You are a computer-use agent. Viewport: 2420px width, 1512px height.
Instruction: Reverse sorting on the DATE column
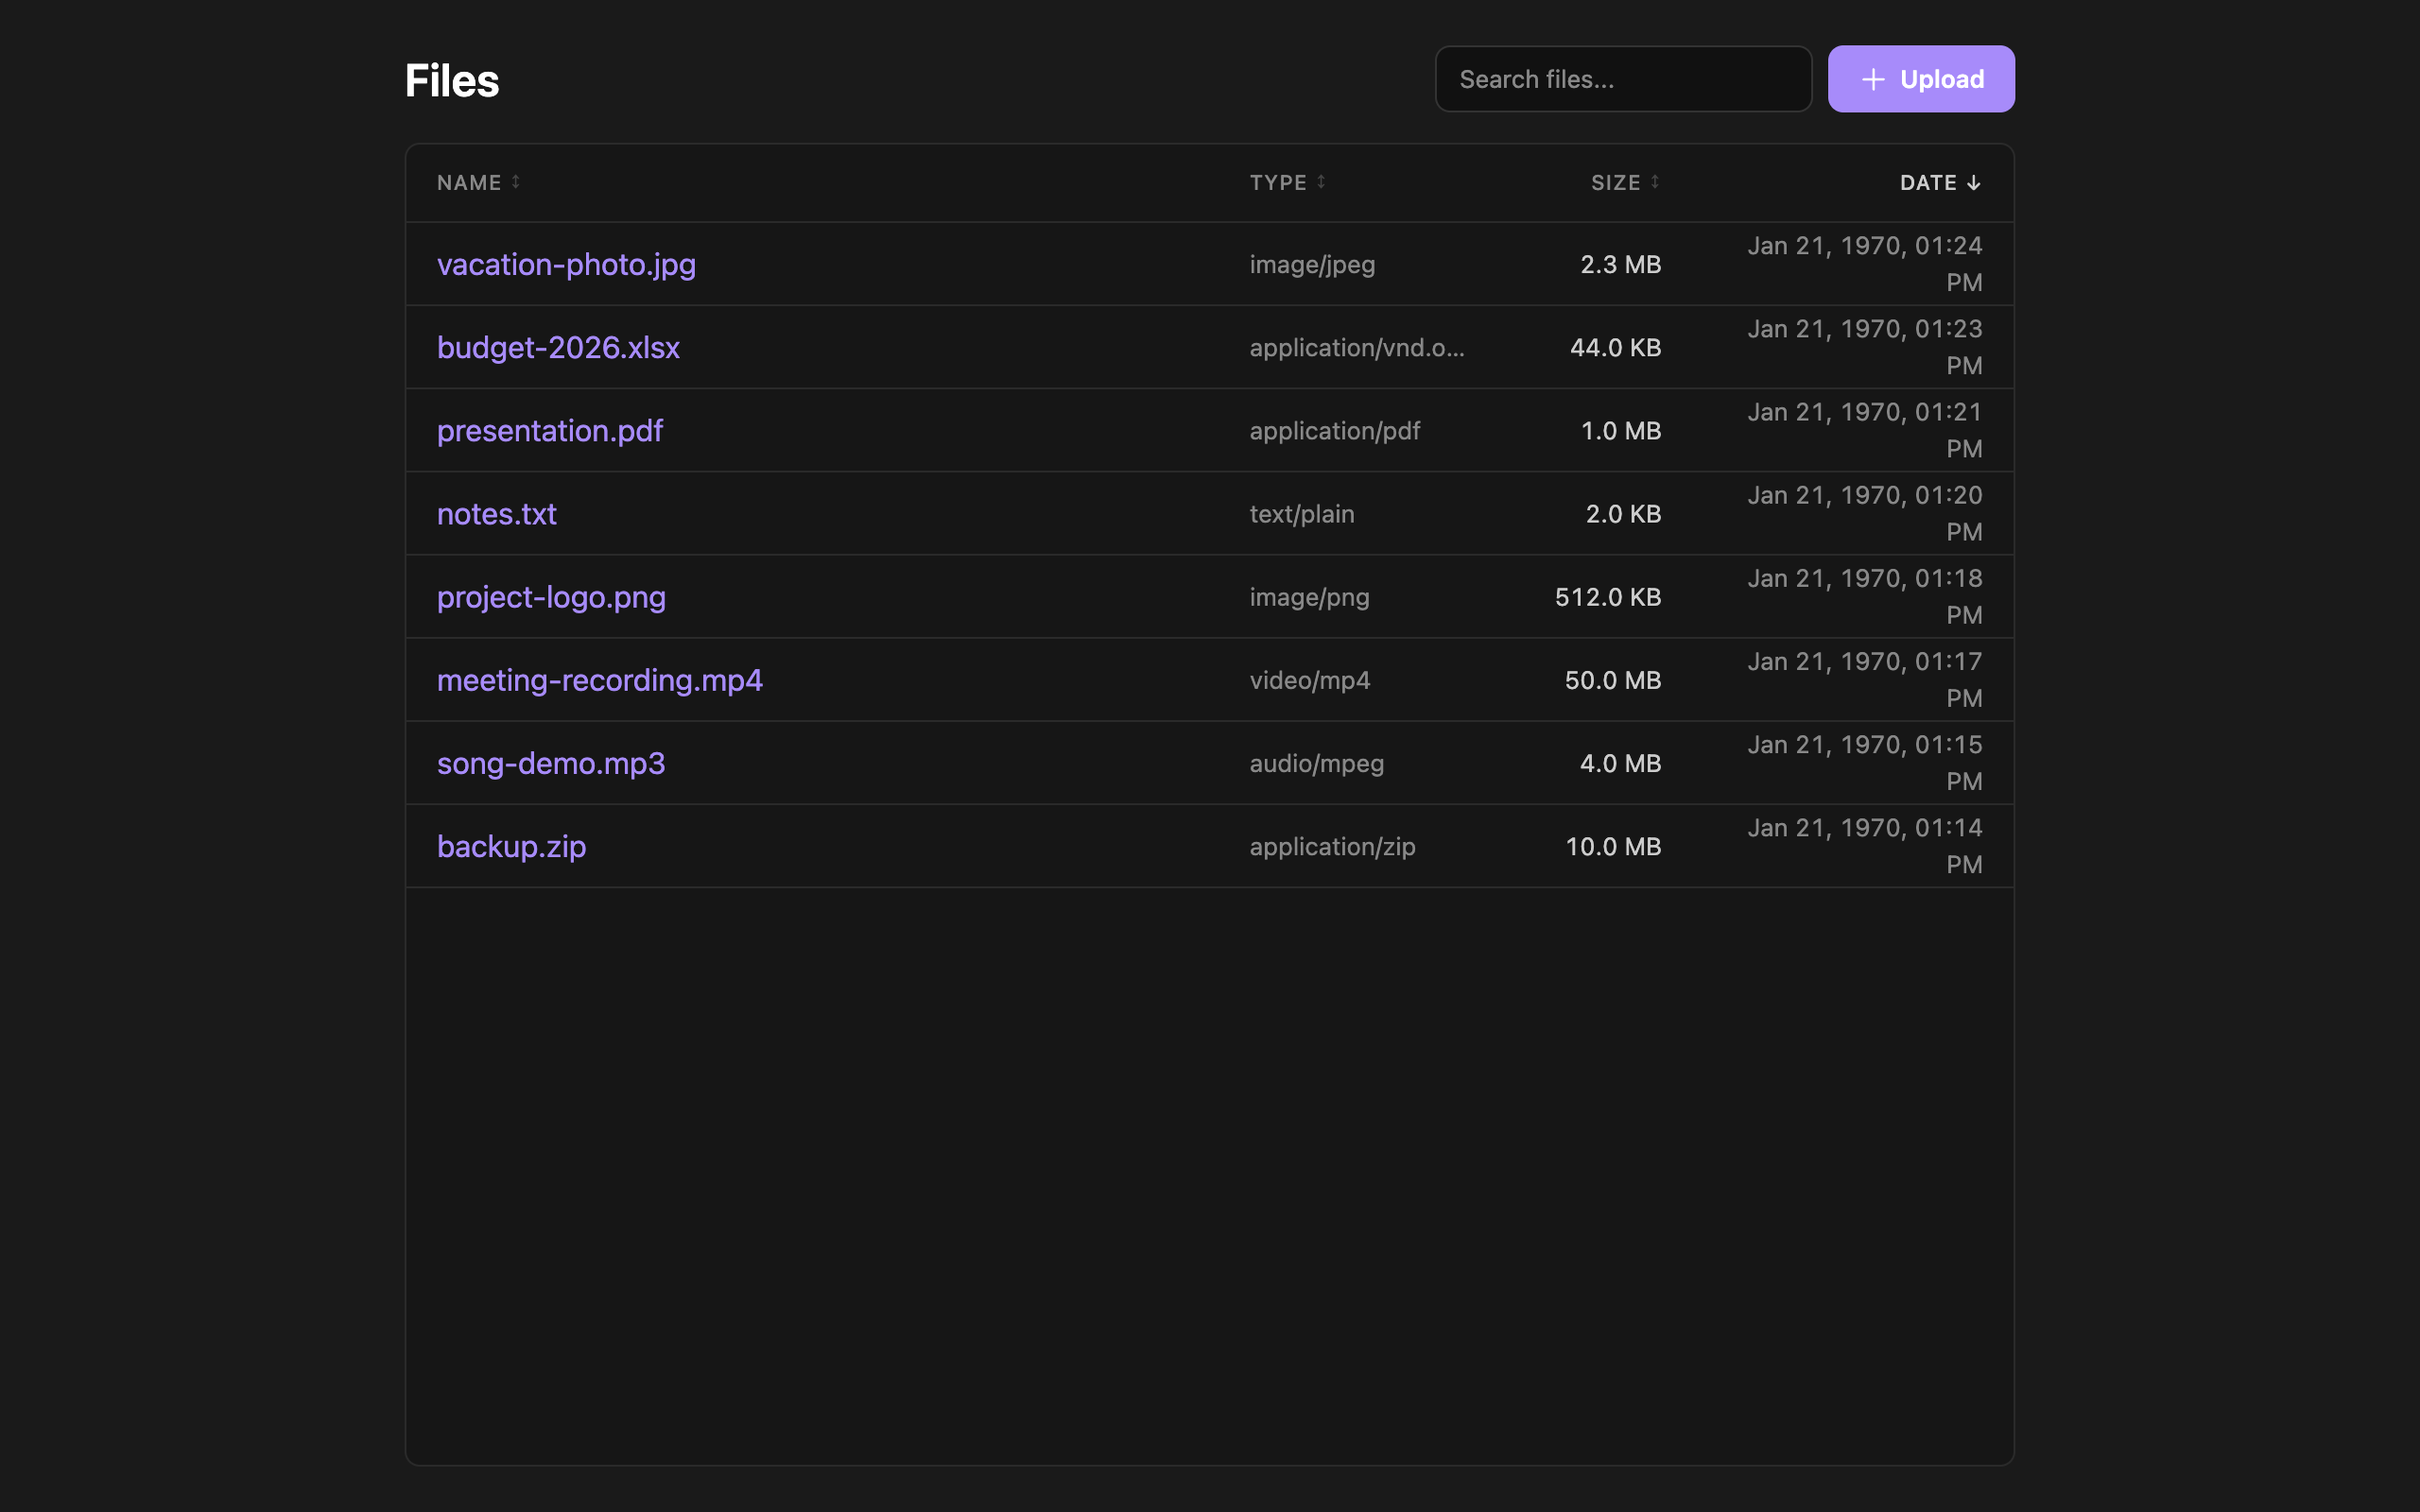pyautogui.click(x=1929, y=182)
